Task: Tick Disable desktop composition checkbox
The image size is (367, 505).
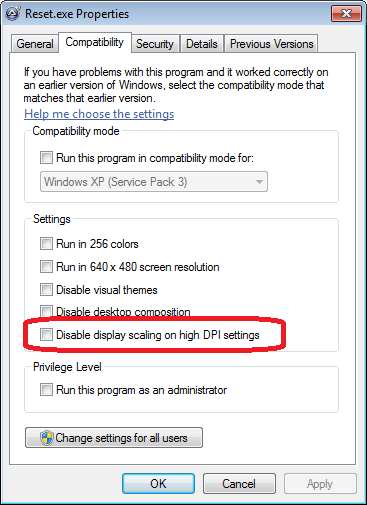Action: click(46, 311)
